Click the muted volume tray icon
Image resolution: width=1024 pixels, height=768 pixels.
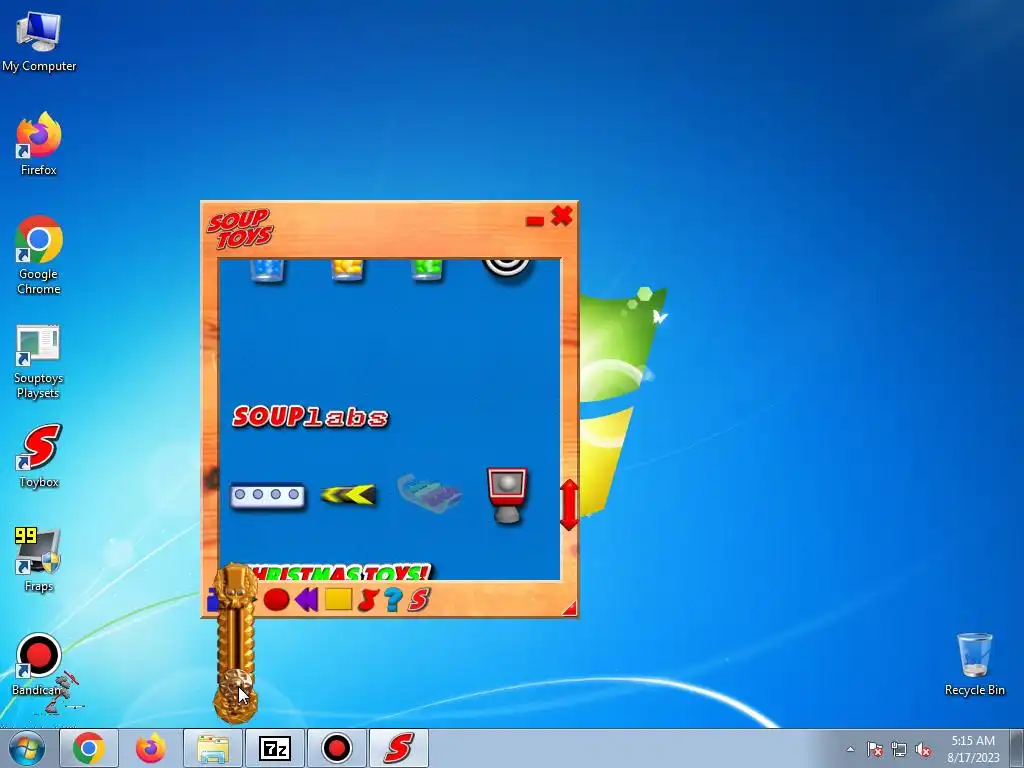923,749
